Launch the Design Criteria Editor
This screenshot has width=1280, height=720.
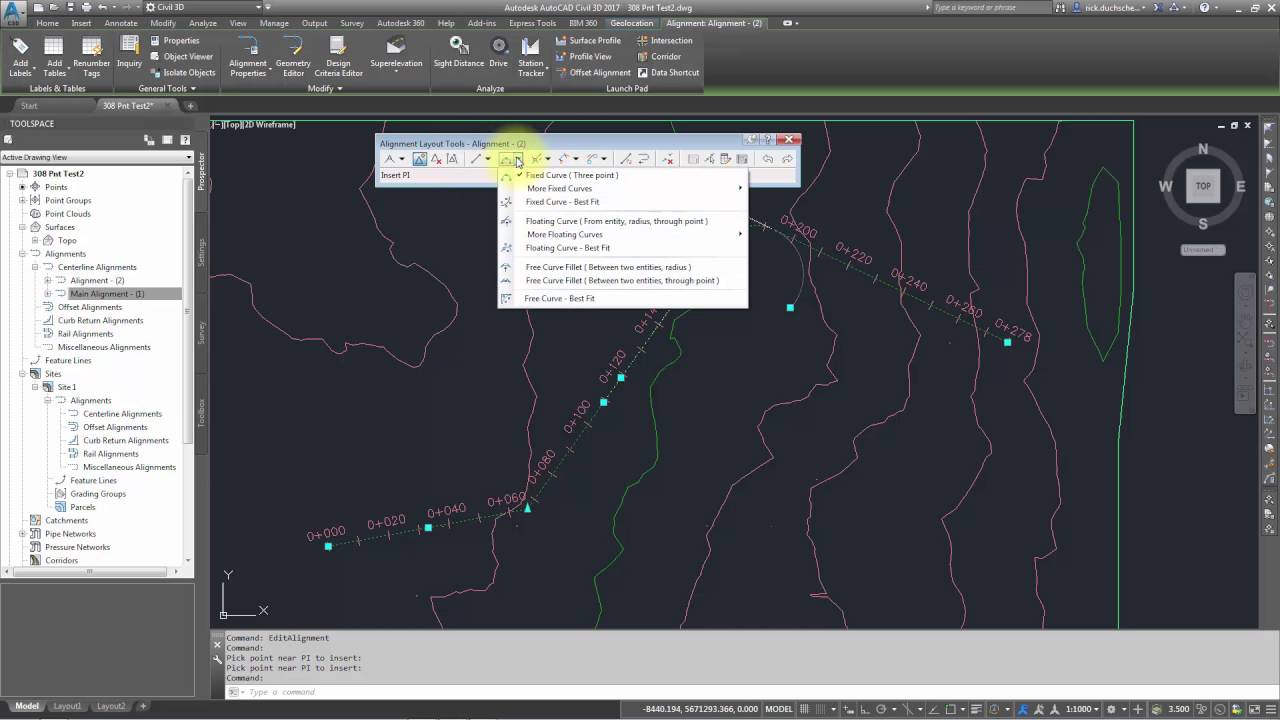[338, 58]
